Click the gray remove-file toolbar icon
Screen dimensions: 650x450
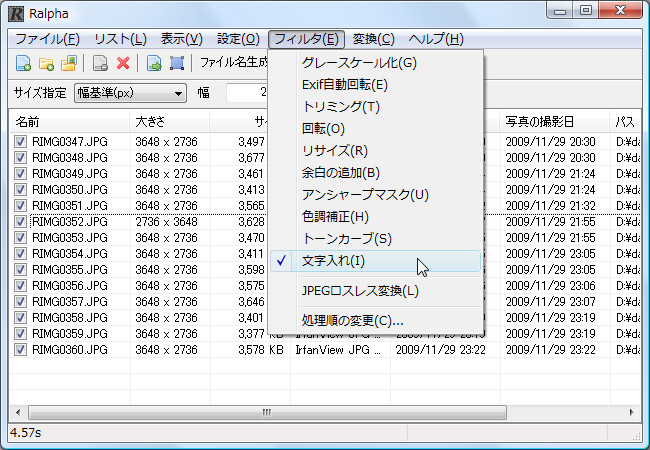pos(100,63)
